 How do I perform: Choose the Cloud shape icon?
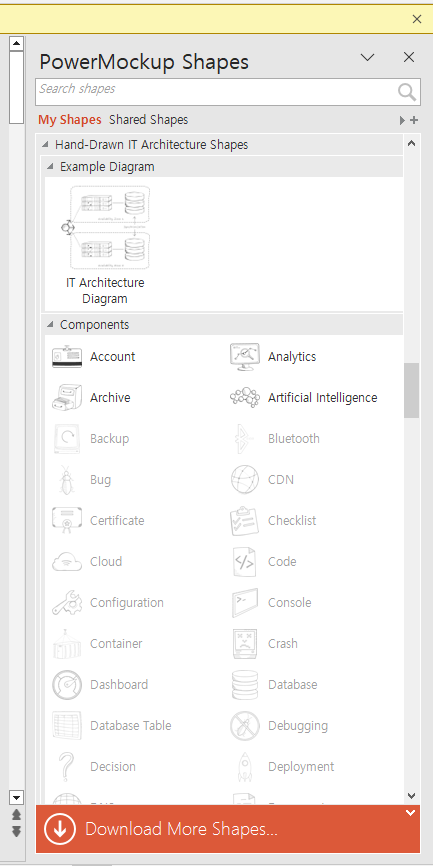click(67, 562)
